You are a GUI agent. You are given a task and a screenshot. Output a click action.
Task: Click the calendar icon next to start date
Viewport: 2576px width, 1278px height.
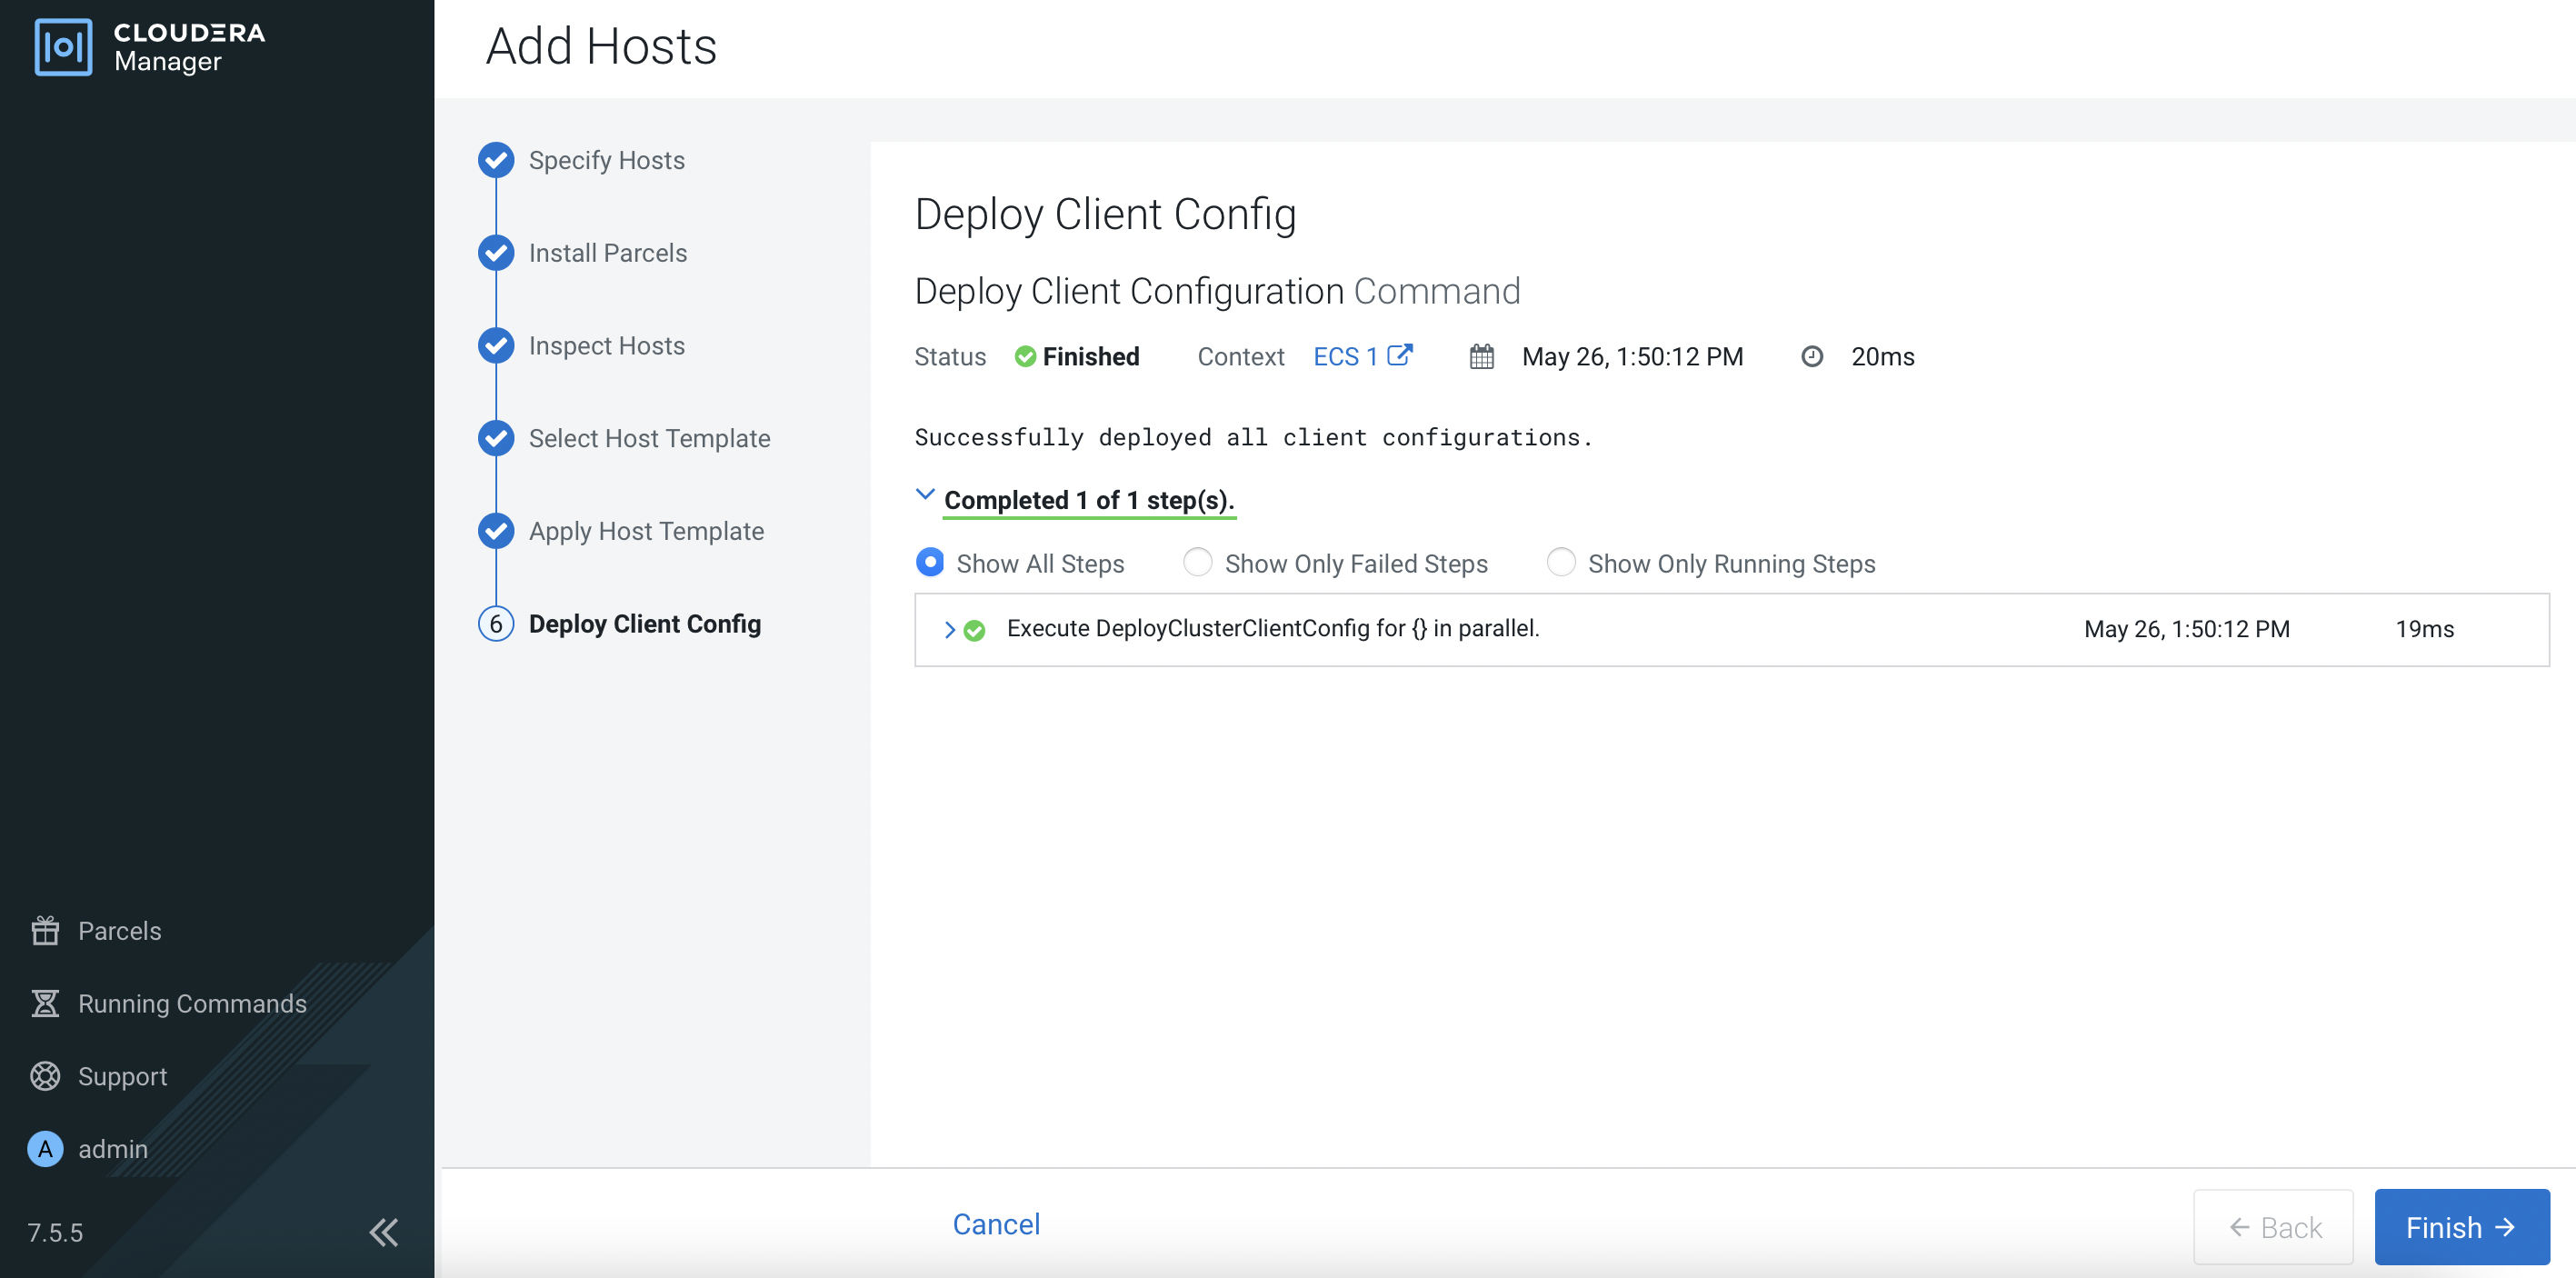click(1481, 357)
